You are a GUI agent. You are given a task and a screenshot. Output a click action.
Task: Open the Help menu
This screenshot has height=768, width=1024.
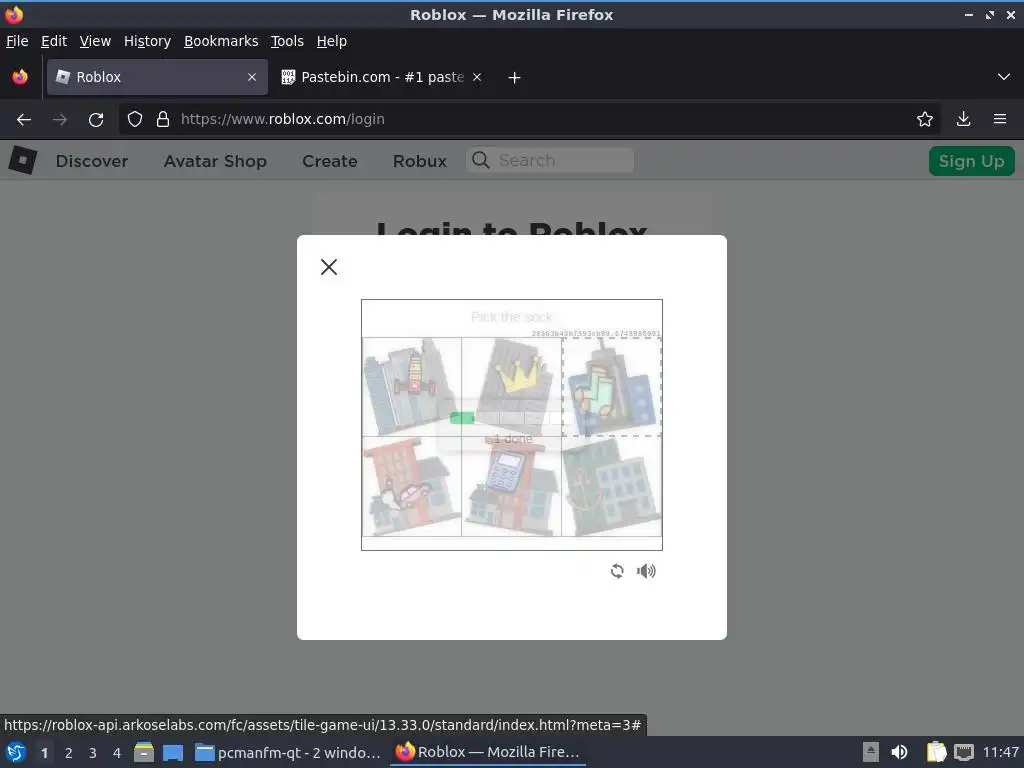(331, 41)
